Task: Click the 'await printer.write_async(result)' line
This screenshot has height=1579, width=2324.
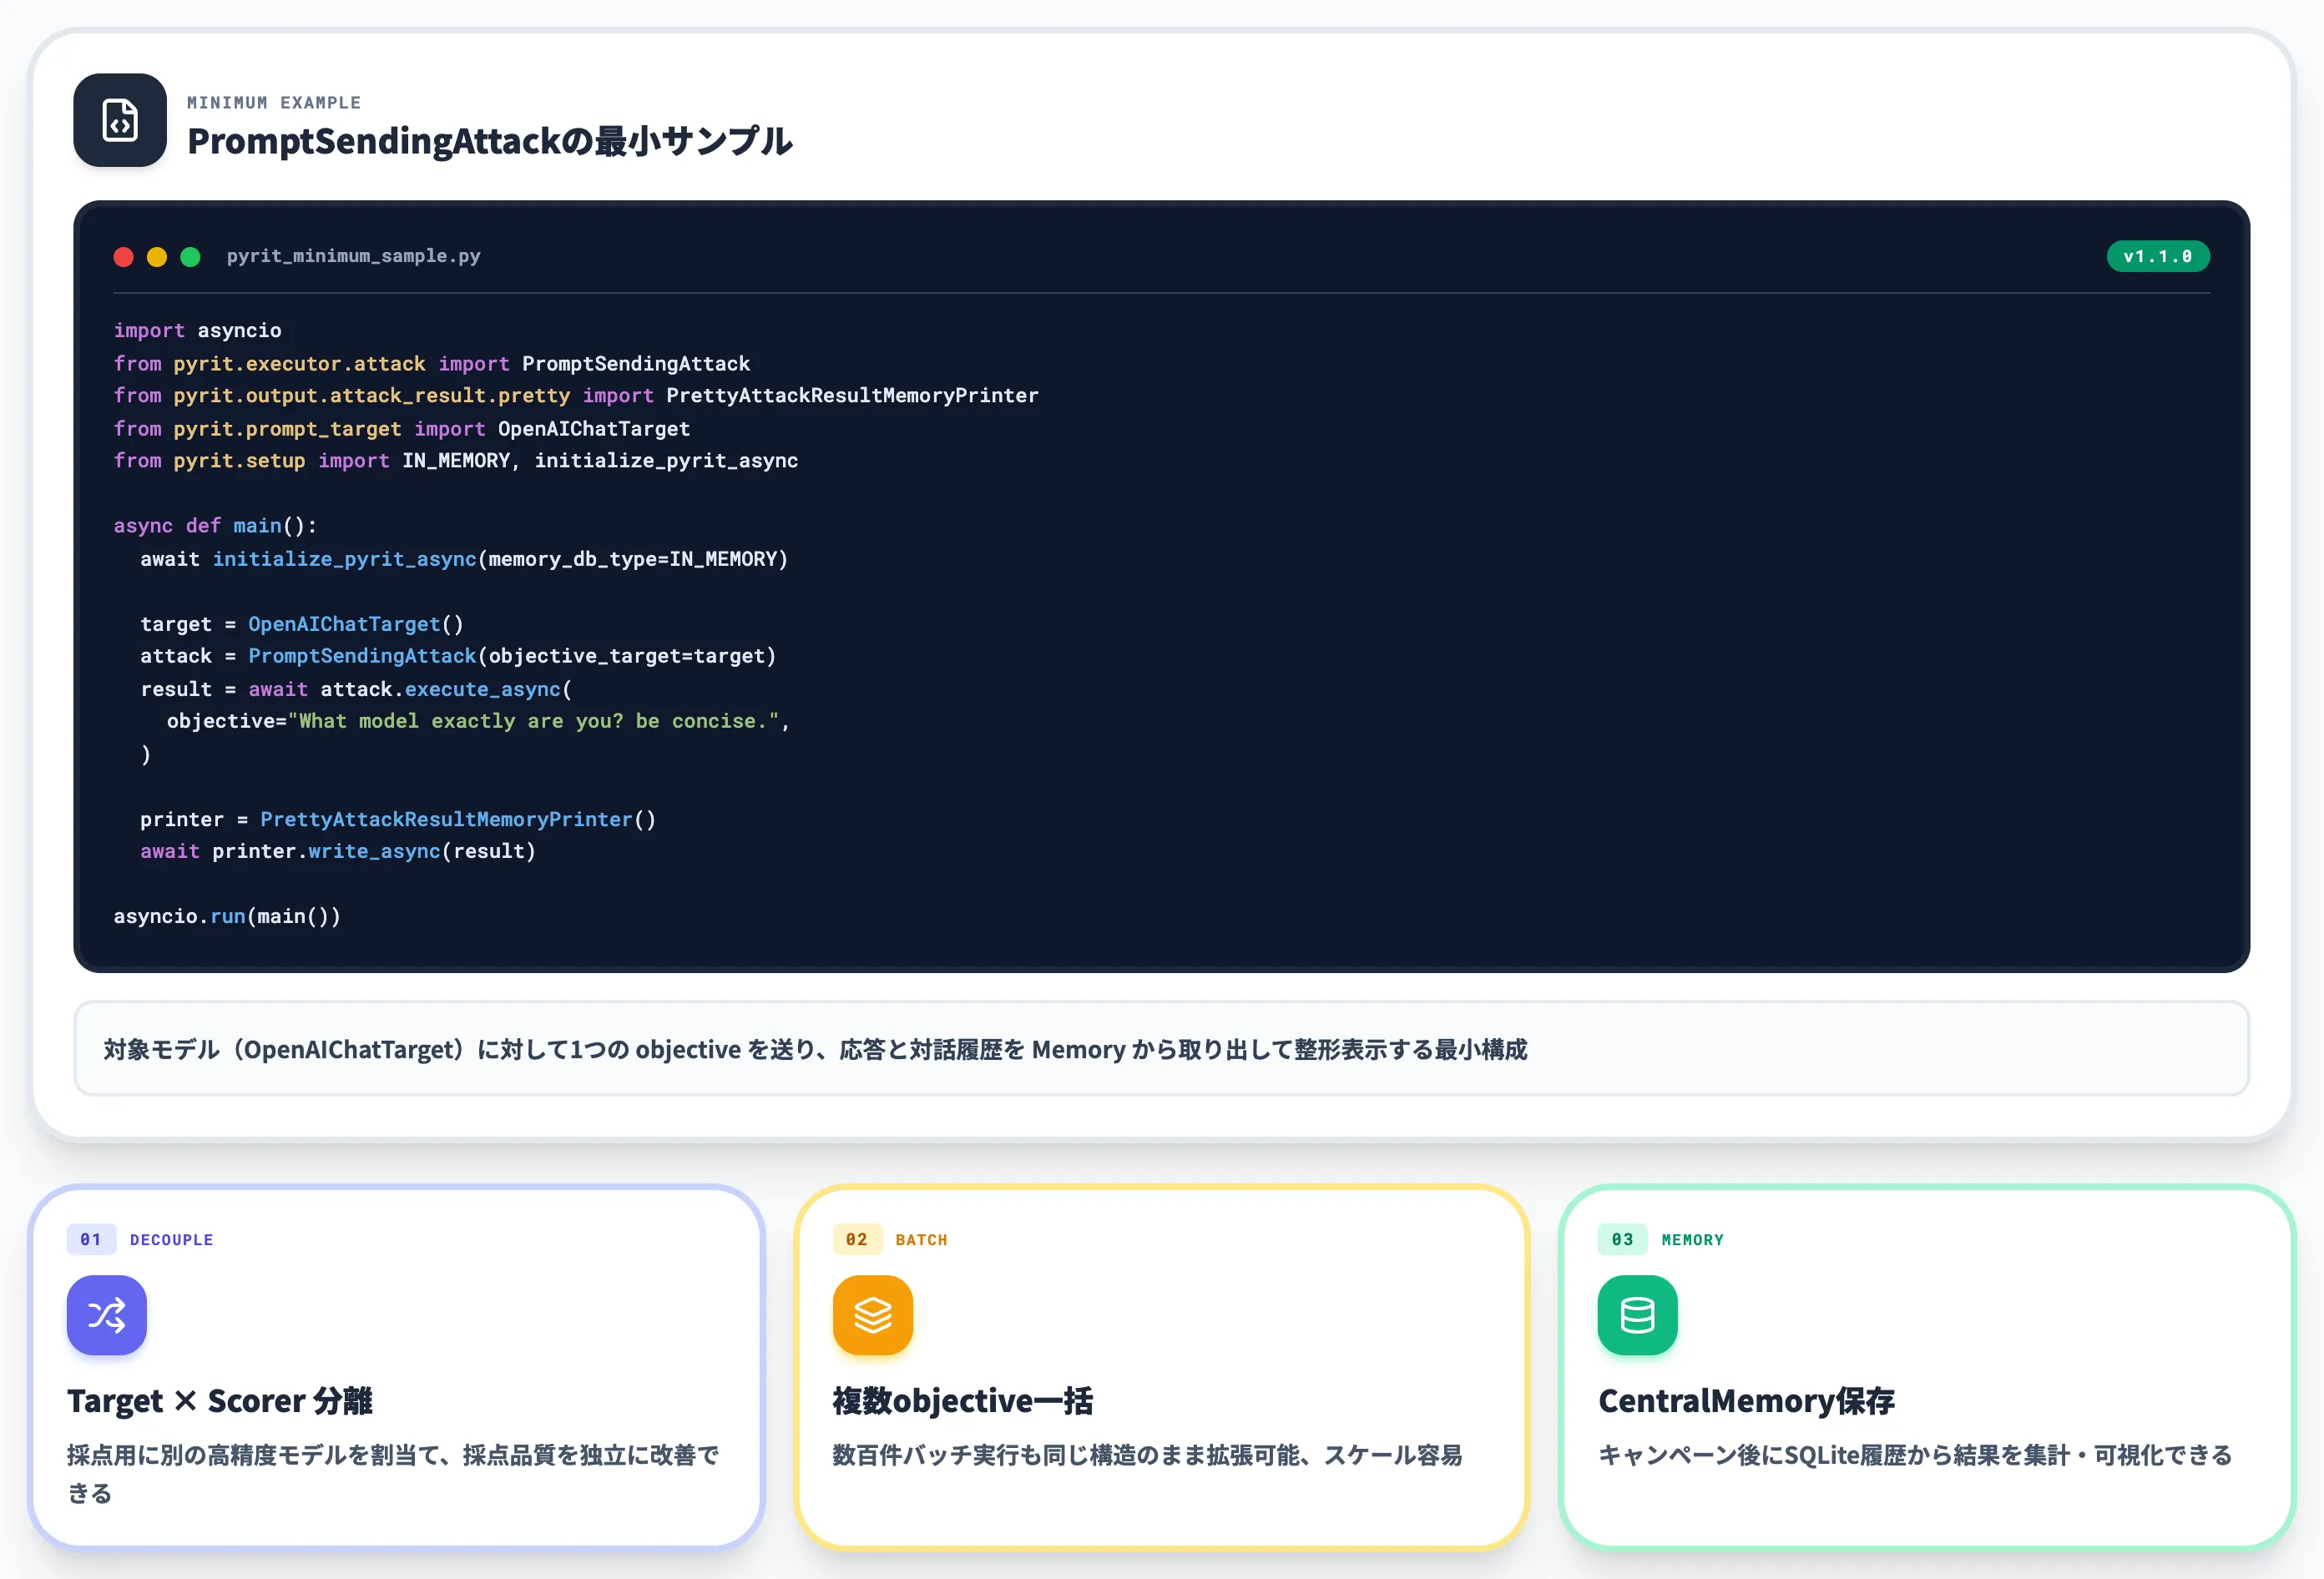Action: coord(338,851)
